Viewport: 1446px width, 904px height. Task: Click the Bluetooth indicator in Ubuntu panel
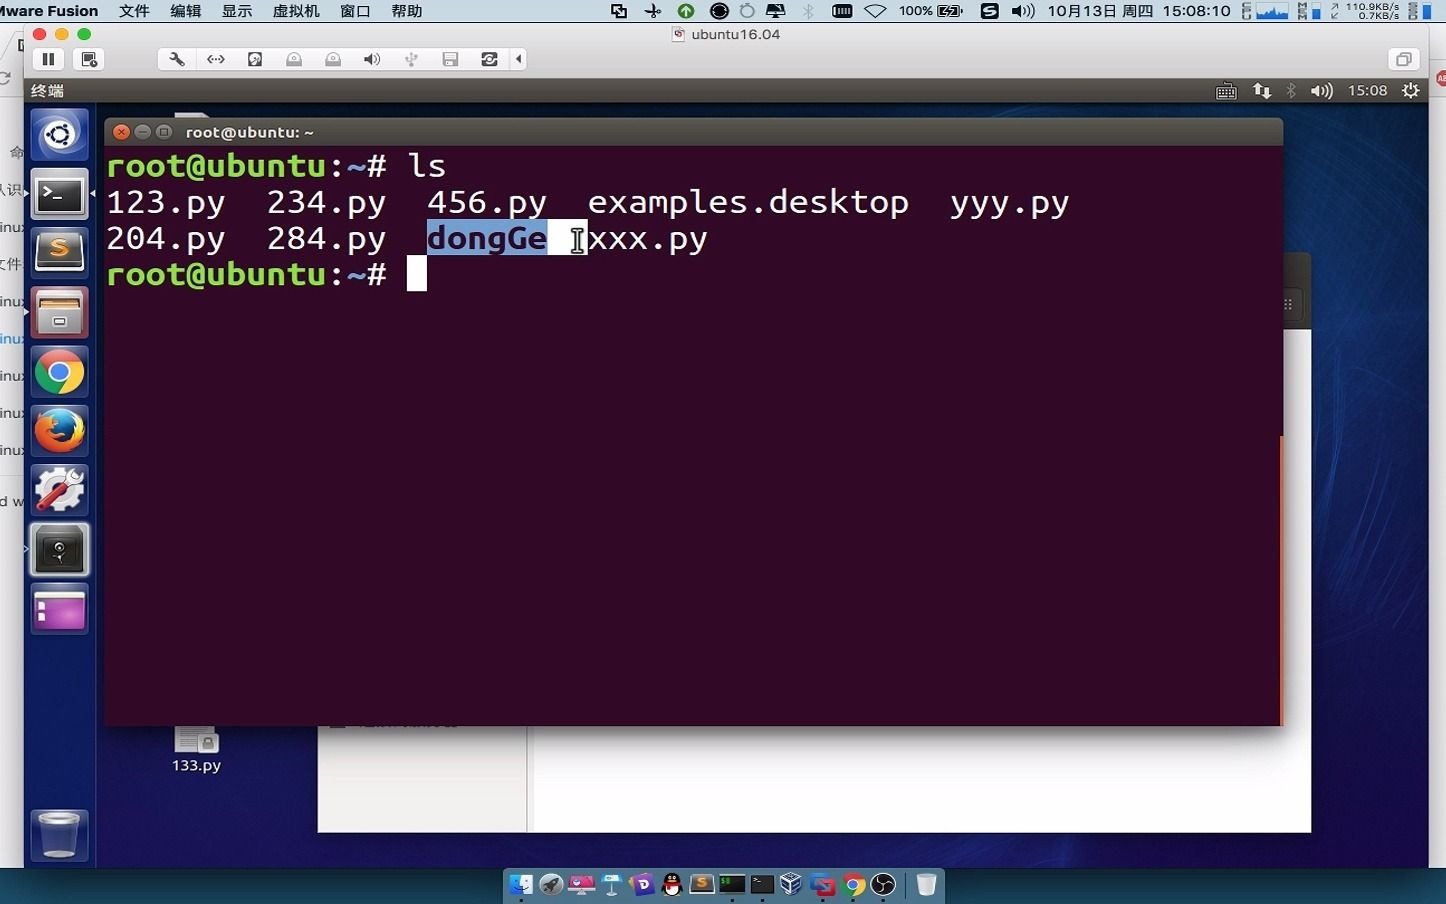tap(1291, 91)
